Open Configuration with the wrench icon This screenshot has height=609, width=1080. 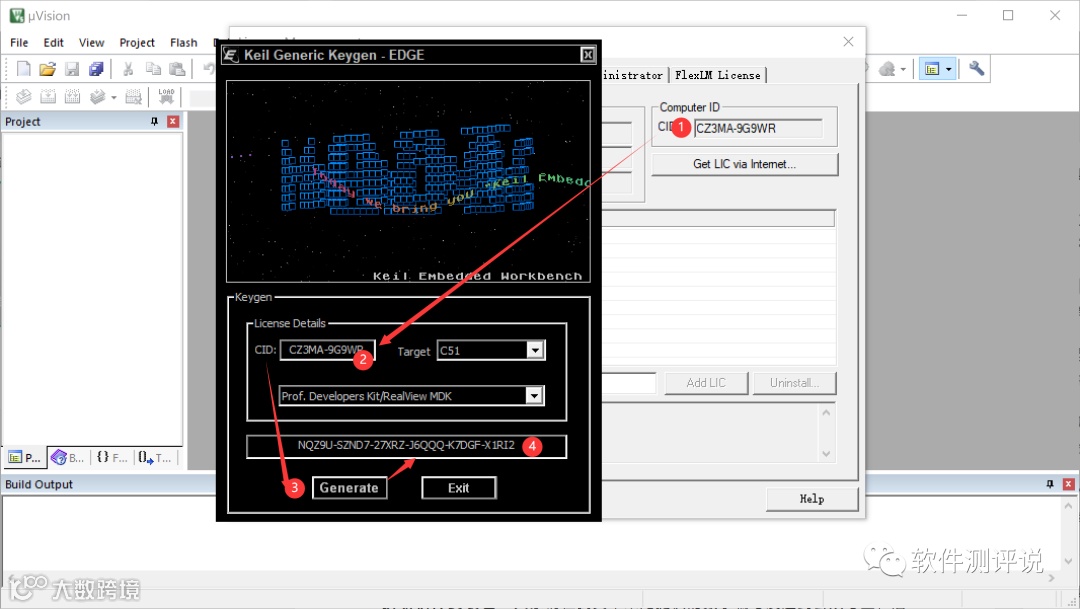(976, 68)
